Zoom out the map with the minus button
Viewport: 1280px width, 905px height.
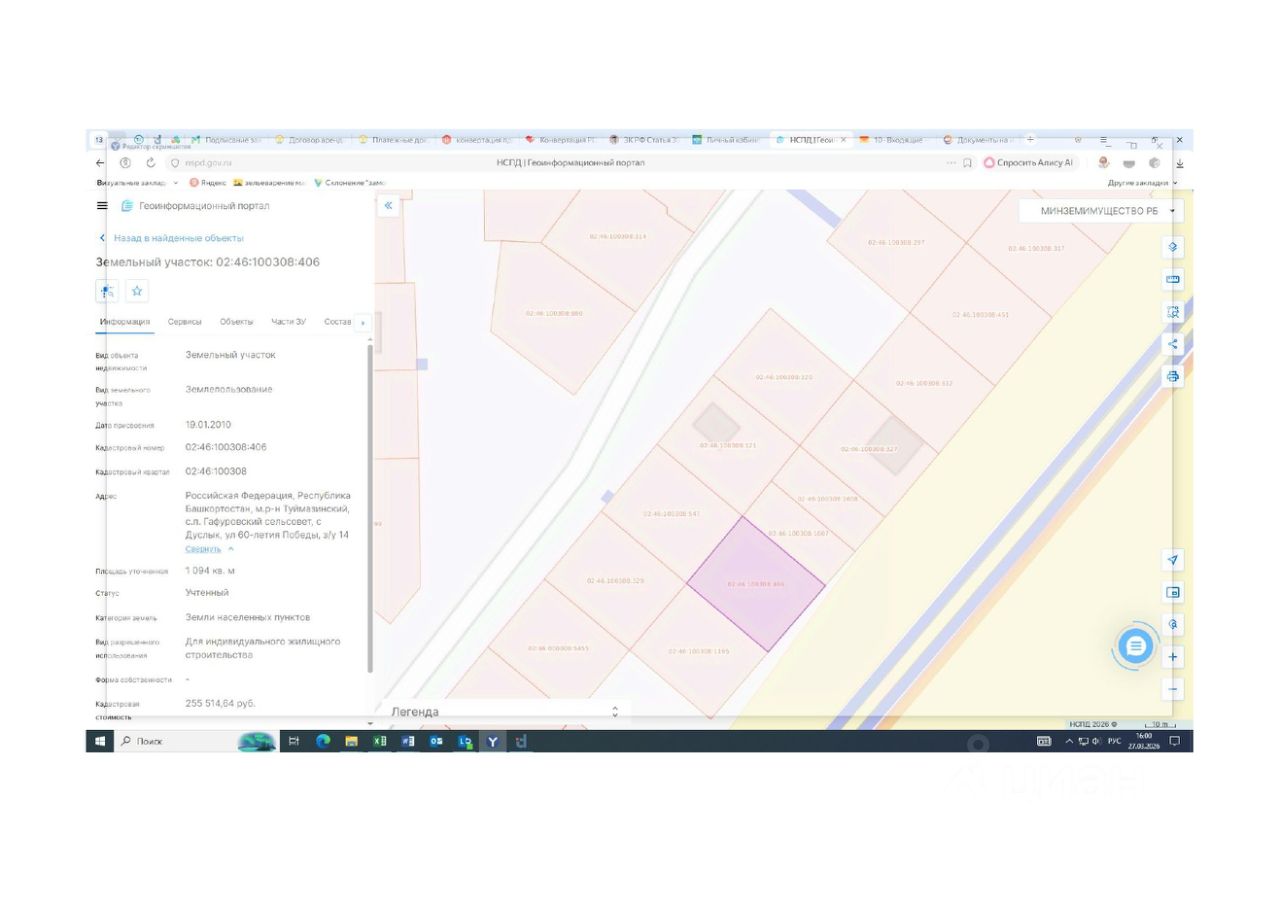click(x=1173, y=689)
